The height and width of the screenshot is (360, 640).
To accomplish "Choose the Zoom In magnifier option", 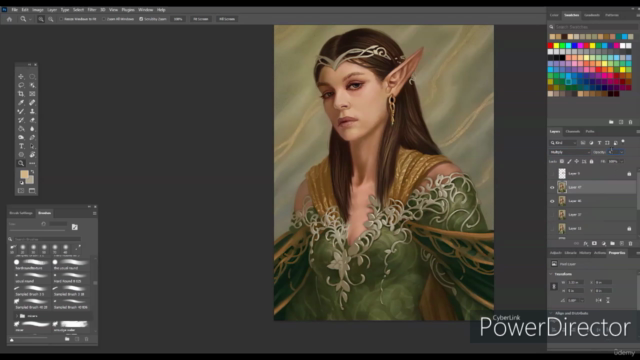I will [x=41, y=19].
